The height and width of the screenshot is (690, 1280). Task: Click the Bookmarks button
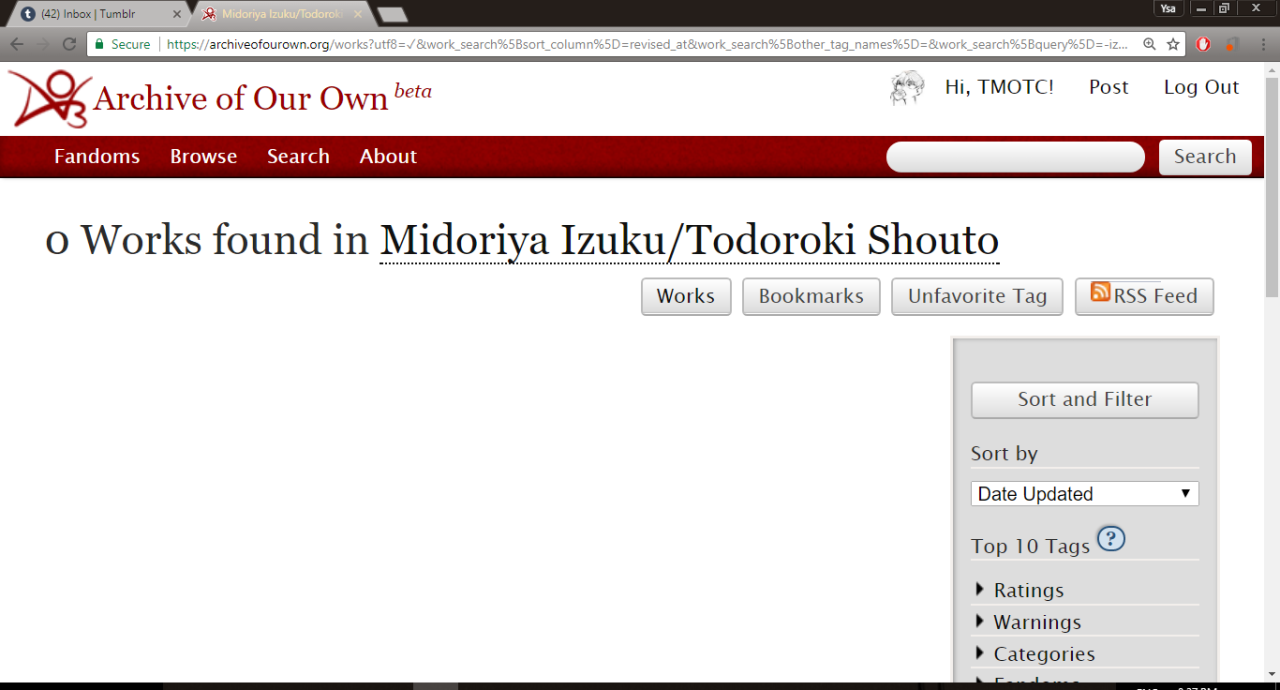(x=811, y=296)
